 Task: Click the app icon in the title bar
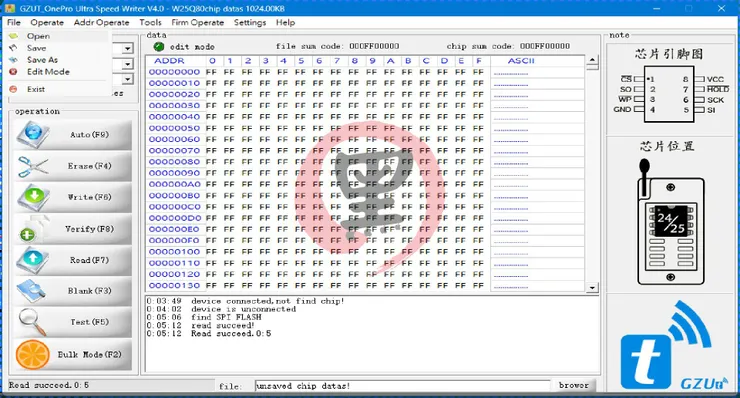tap(10, 8)
